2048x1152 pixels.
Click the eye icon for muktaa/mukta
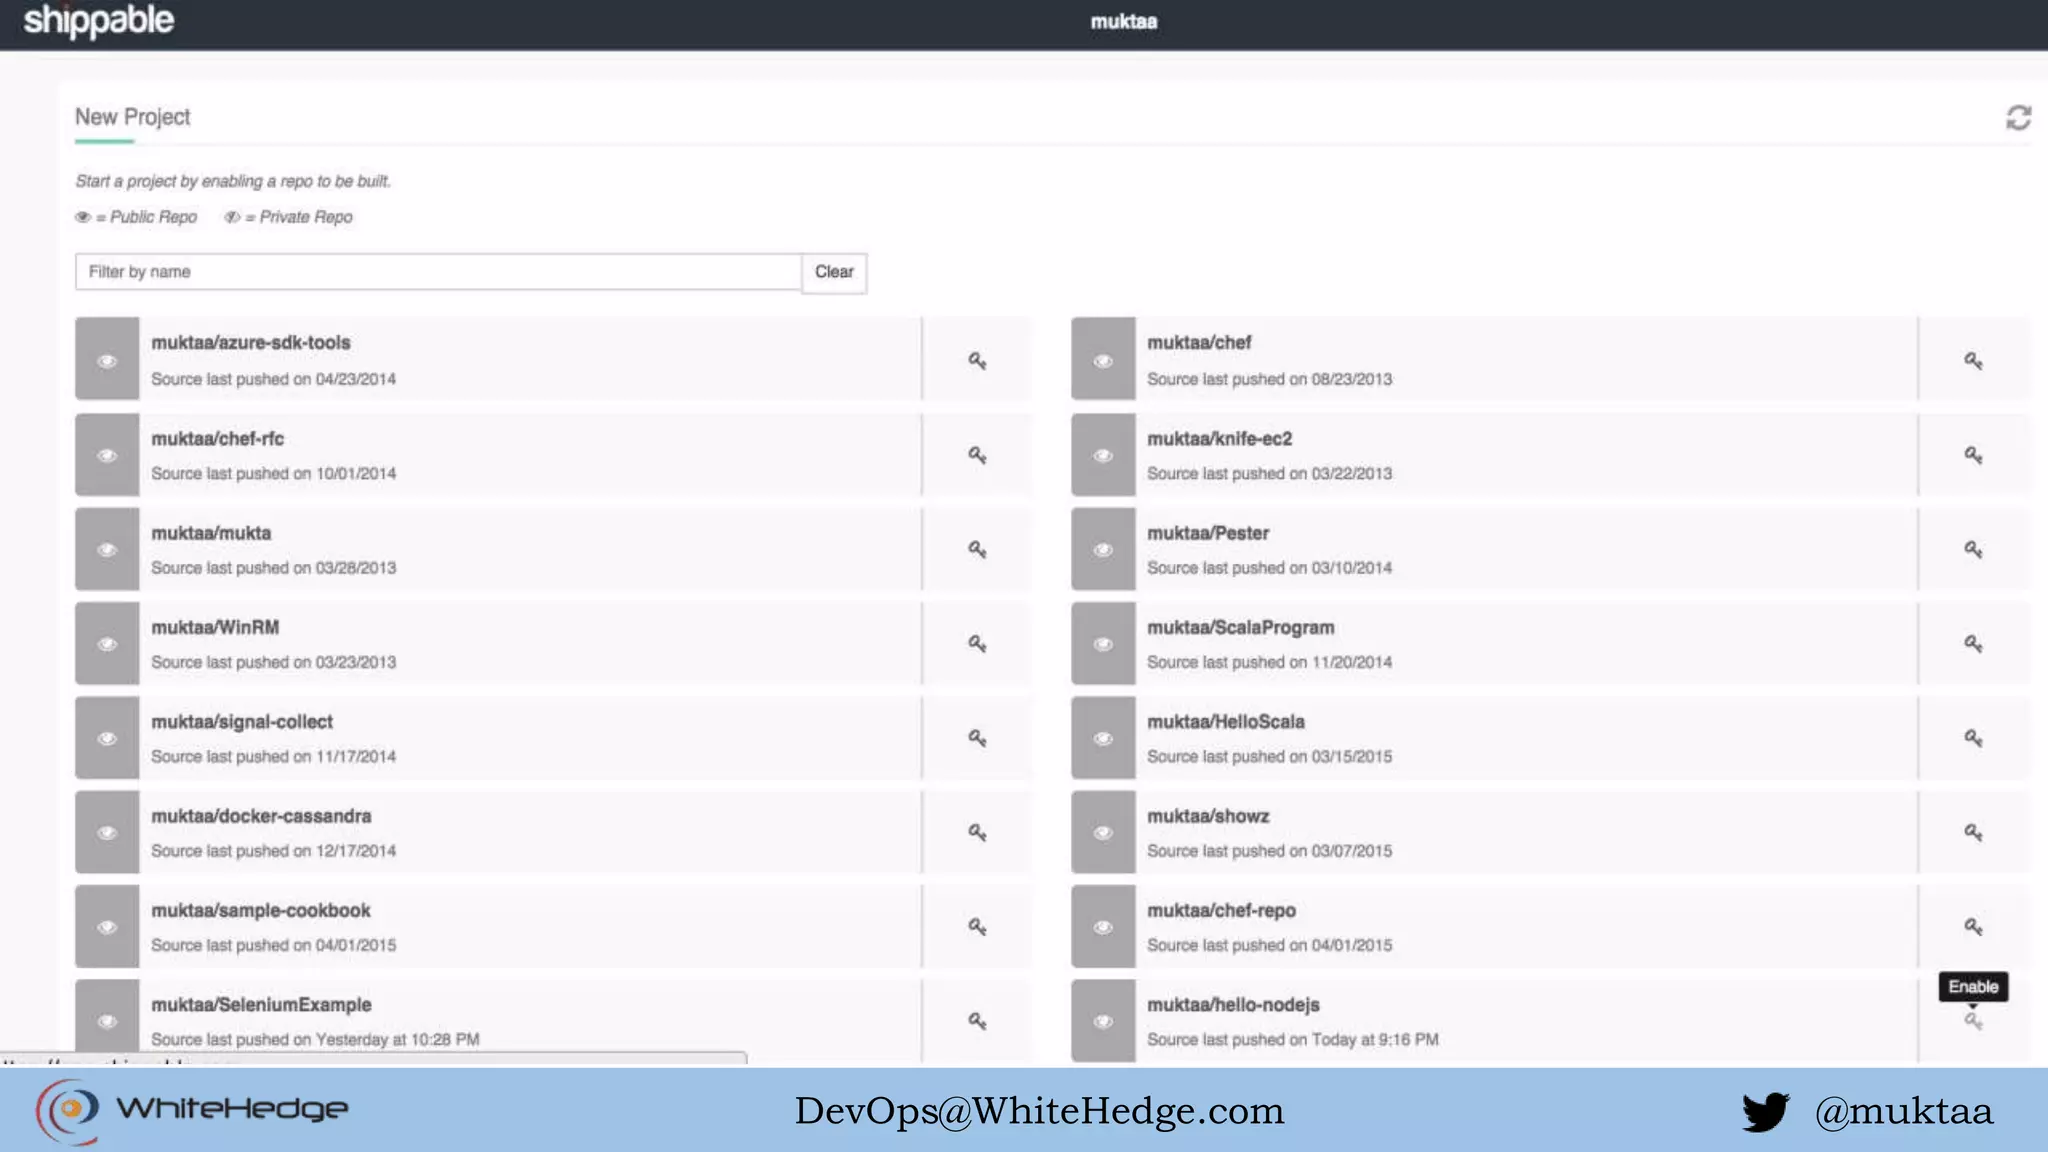107,549
